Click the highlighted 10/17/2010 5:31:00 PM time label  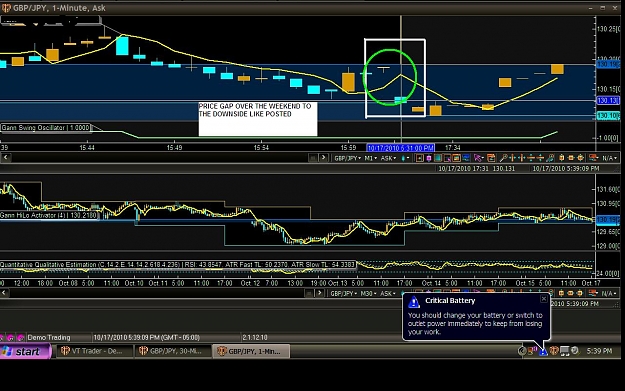[401, 148]
